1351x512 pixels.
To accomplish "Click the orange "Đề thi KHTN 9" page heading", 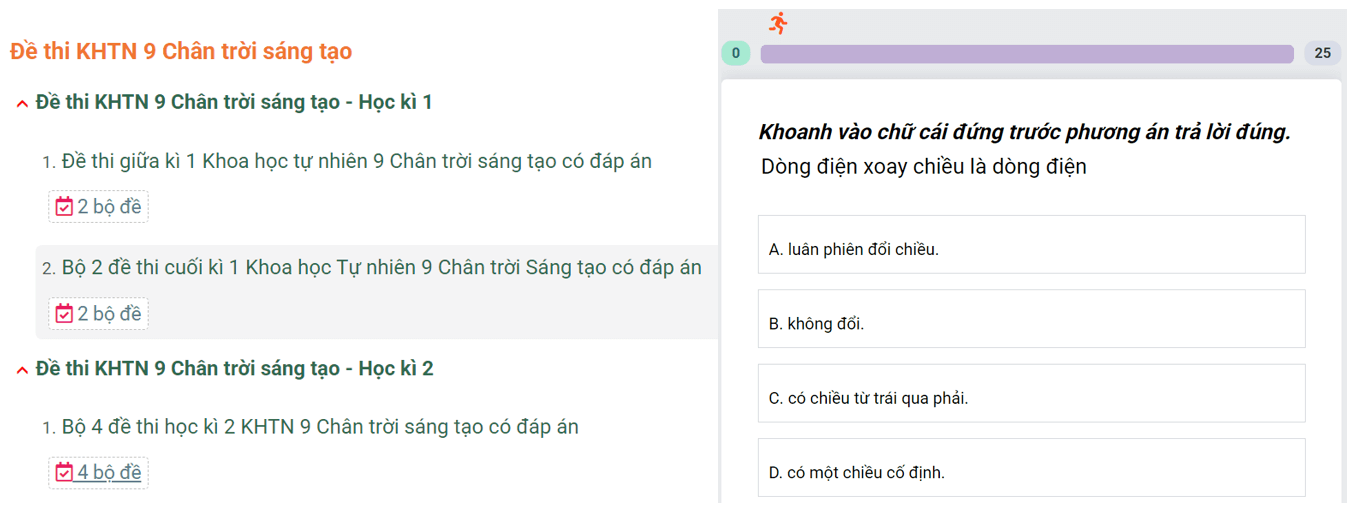I will pyautogui.click(x=181, y=51).
